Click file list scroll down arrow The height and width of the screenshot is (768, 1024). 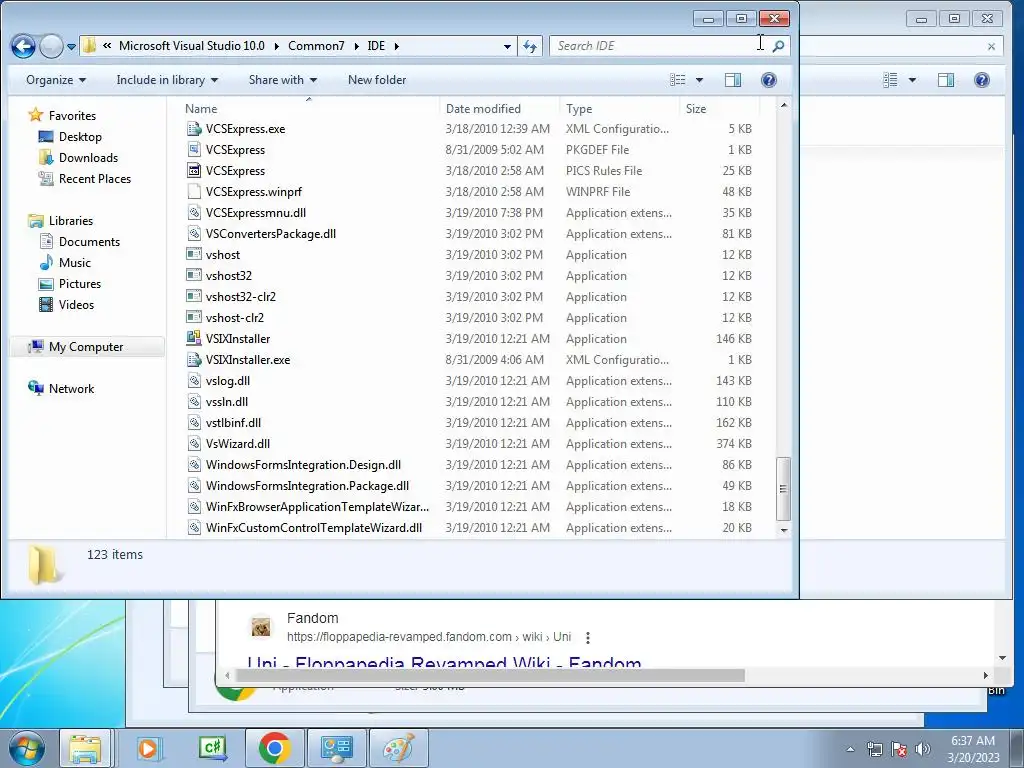[784, 530]
